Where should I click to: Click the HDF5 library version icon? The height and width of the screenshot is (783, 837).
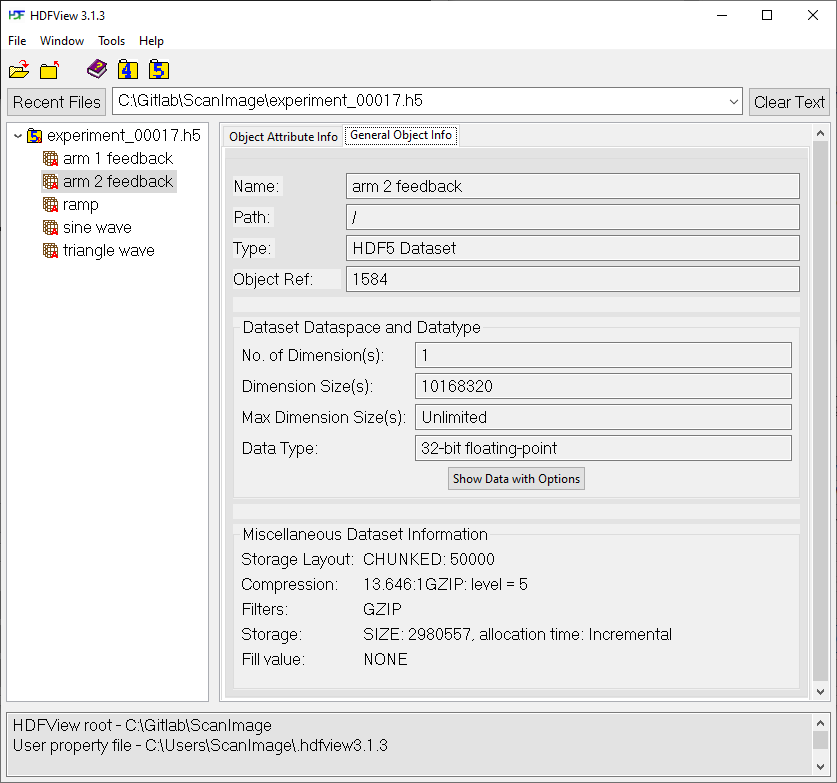pos(159,69)
